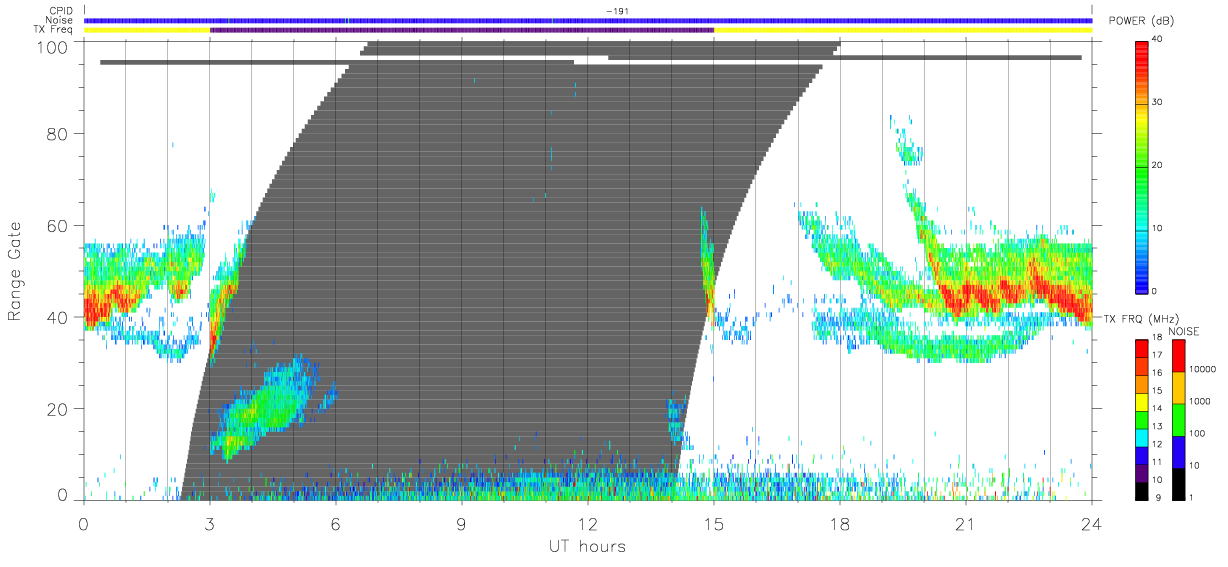Click the 6 tick on UT hours axis

point(336,523)
